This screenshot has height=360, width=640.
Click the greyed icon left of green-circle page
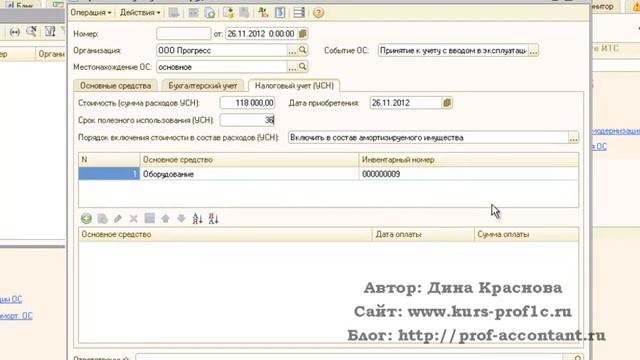(193, 13)
